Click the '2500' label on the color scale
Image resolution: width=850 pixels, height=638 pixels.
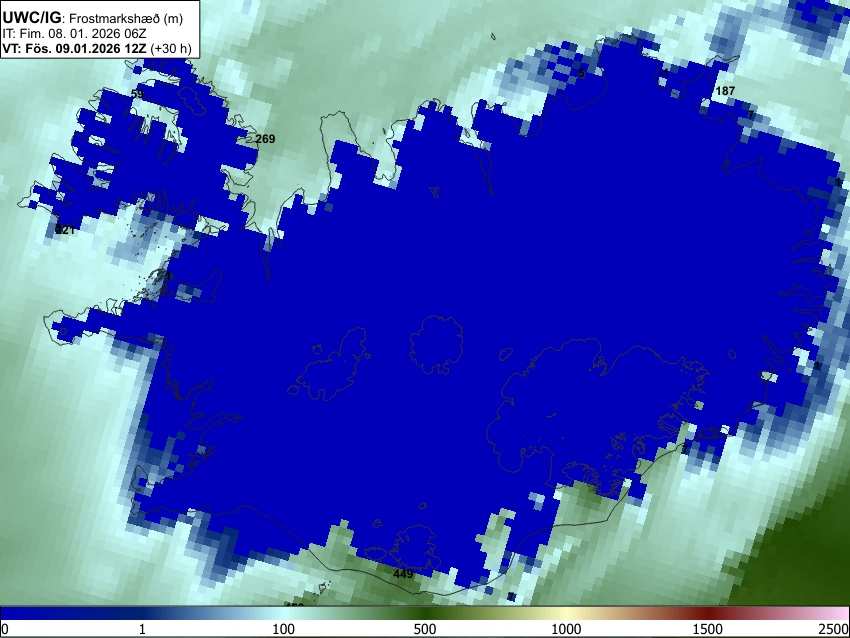[x=835, y=629]
